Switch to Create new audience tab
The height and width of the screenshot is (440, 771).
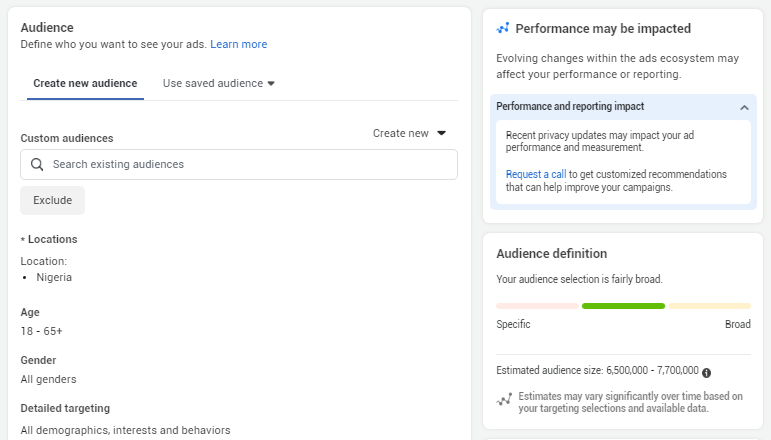85,83
